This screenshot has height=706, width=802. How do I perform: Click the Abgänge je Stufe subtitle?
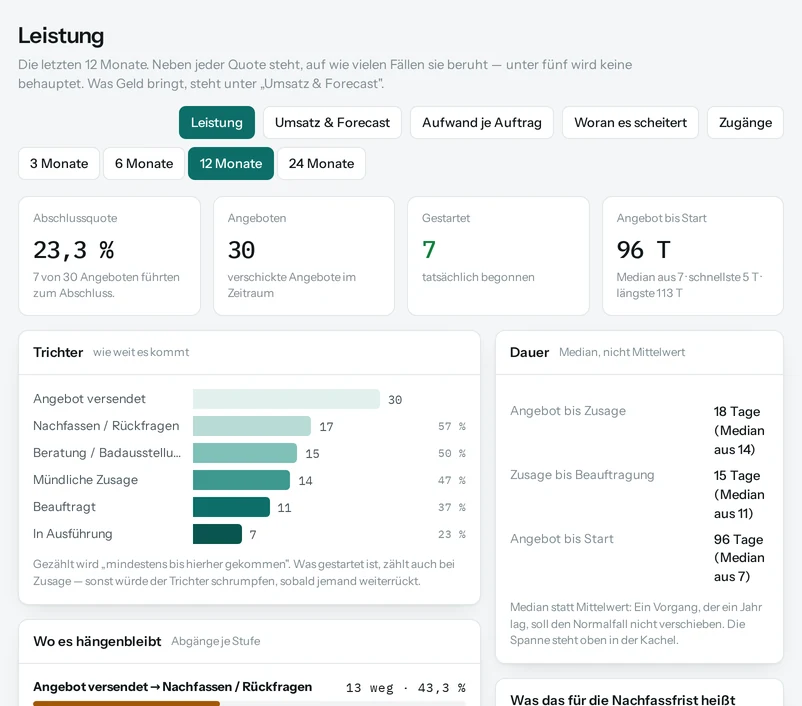(216, 642)
